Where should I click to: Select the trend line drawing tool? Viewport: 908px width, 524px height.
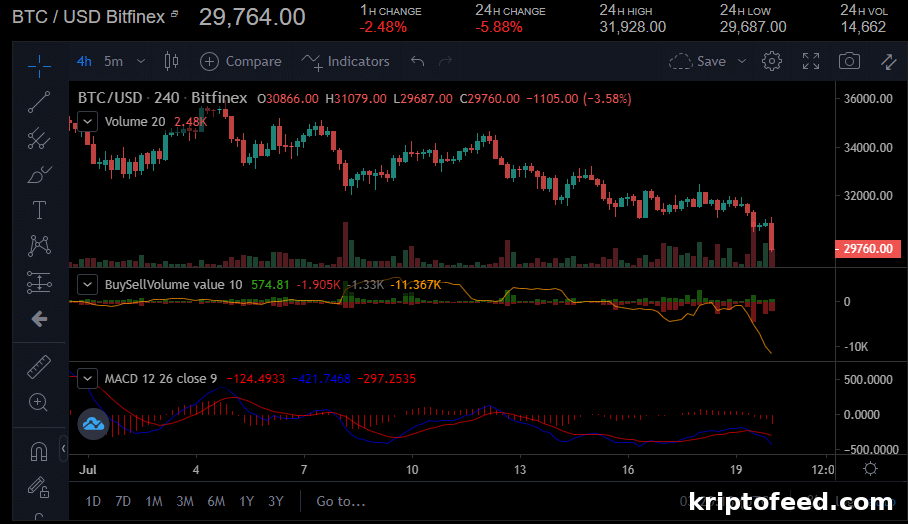point(39,102)
